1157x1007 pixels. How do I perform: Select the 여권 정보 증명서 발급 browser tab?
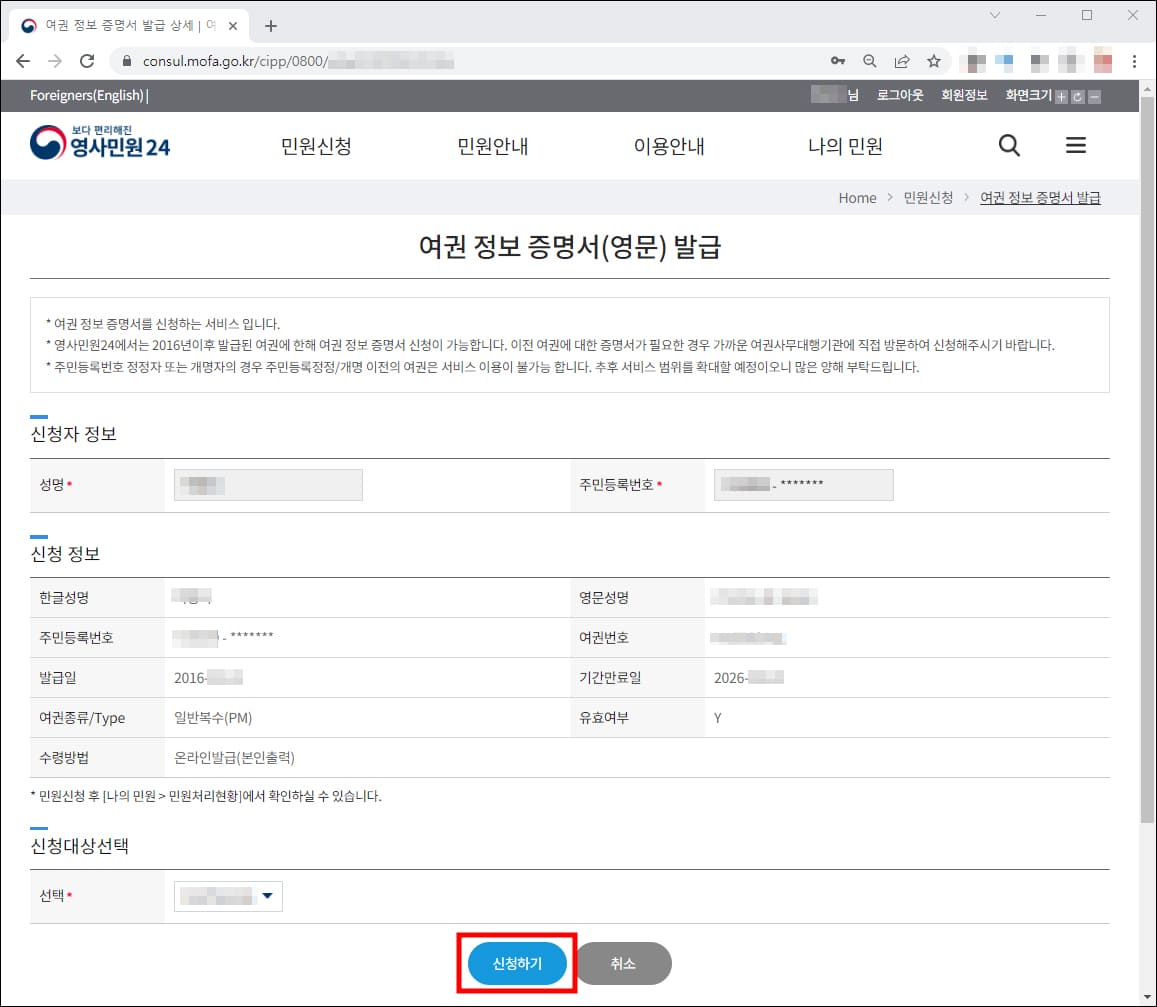coord(120,24)
